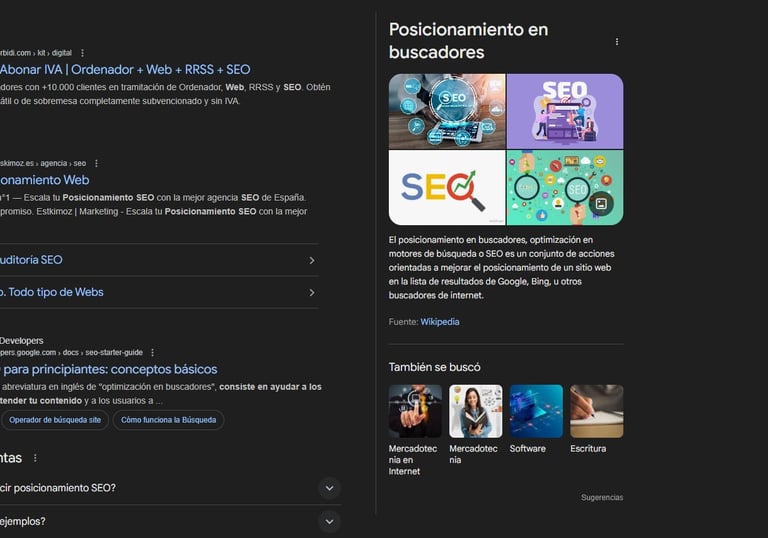Open the woman-with-book Mercadotecnia thumbnail
This screenshot has height=538, width=768.
(x=476, y=411)
